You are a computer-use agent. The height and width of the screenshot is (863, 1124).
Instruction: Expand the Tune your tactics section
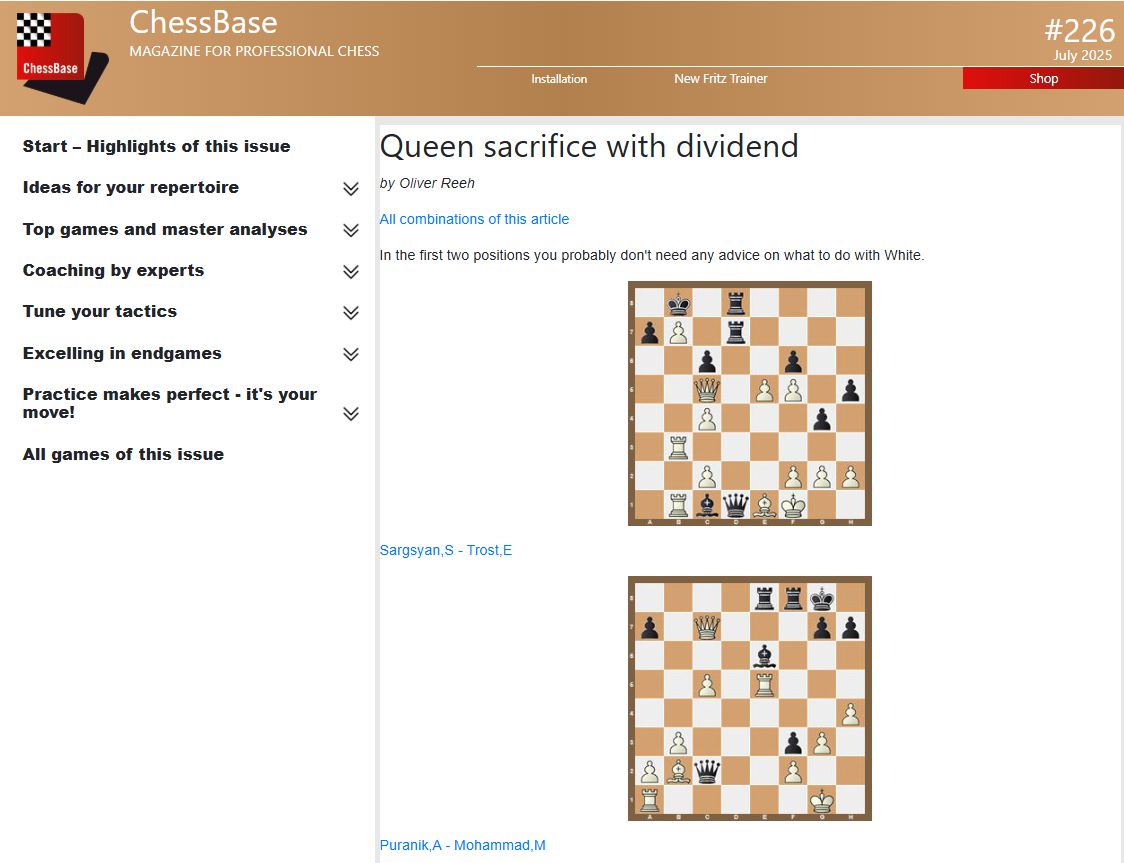pos(350,312)
